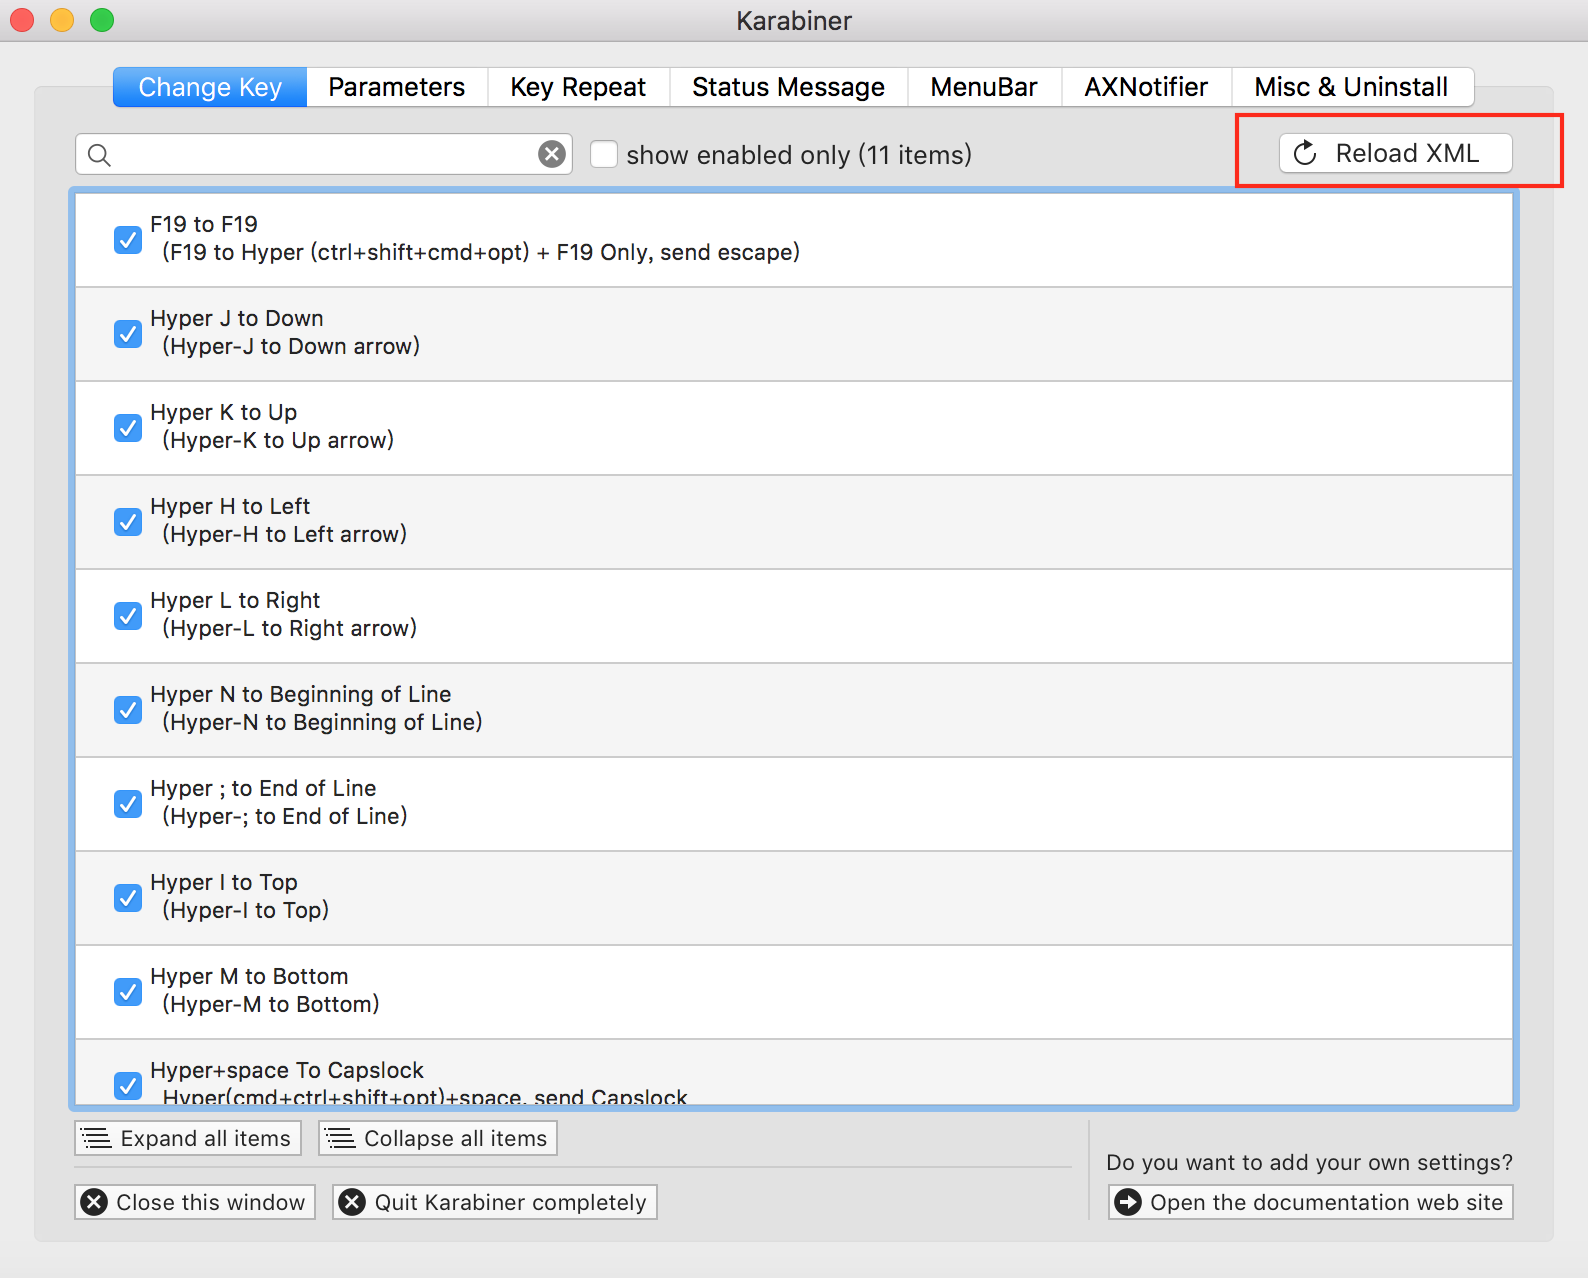This screenshot has width=1588, height=1278.
Task: Click 'Do you want to add your own settings?' text
Action: (x=1310, y=1162)
